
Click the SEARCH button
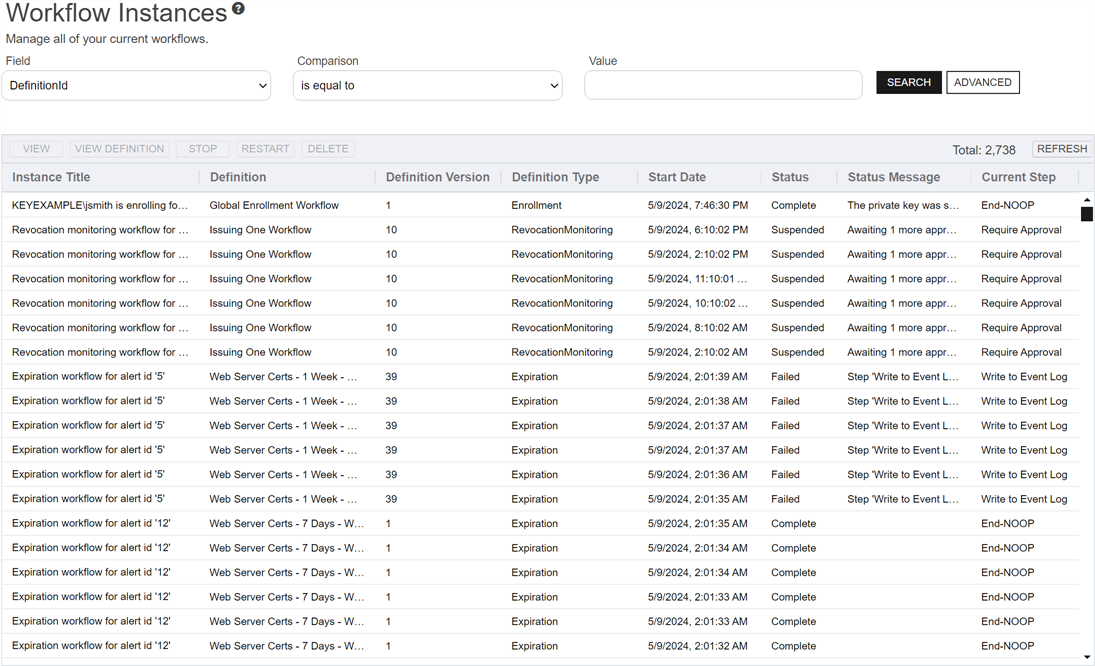[908, 82]
